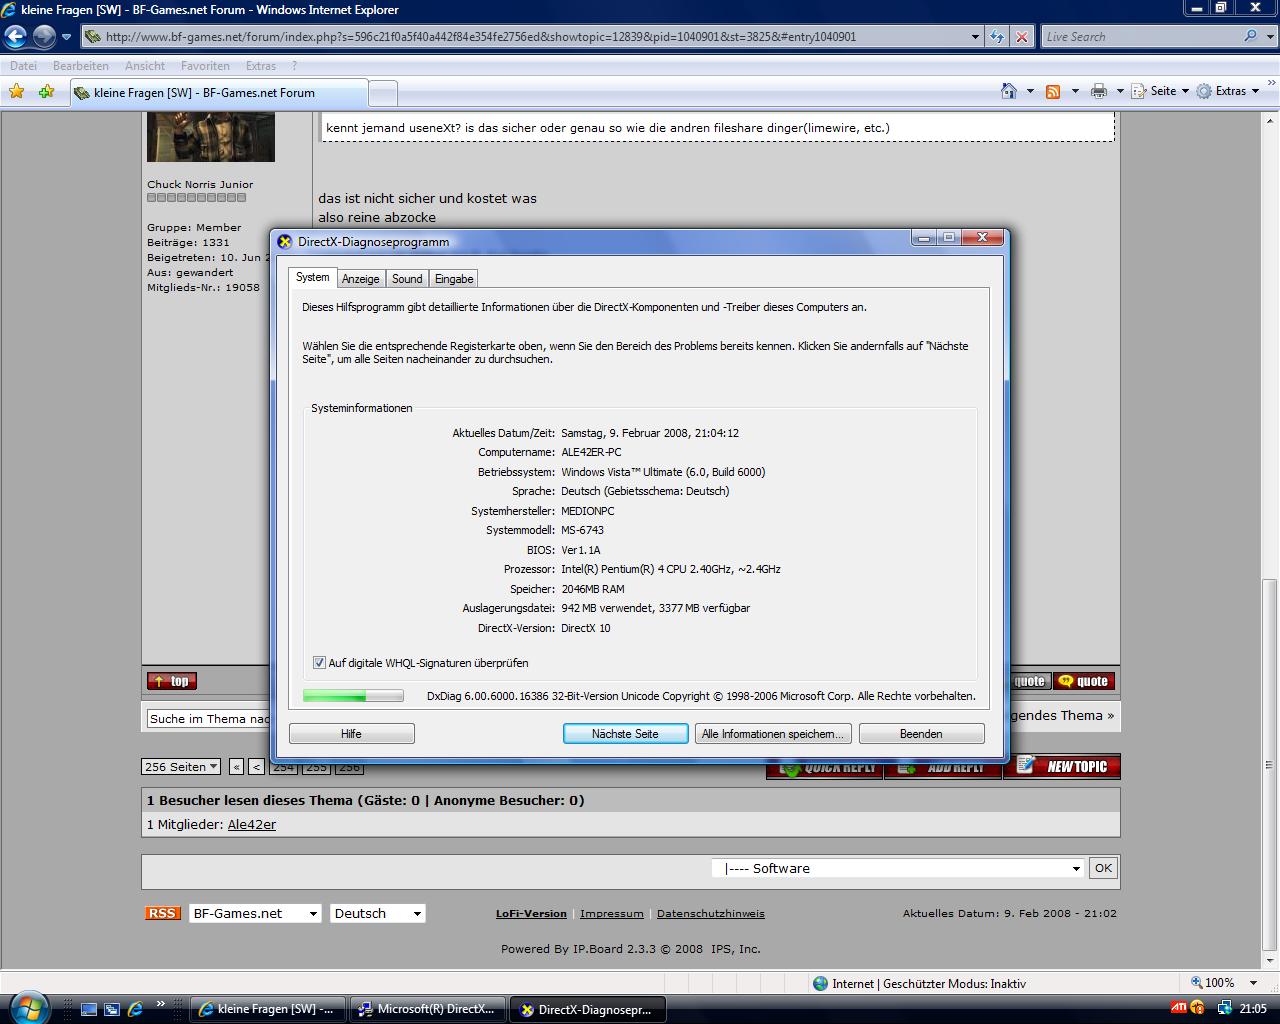Open the Favoriten menu
Screen dimensions: 1280x1024
(205, 66)
